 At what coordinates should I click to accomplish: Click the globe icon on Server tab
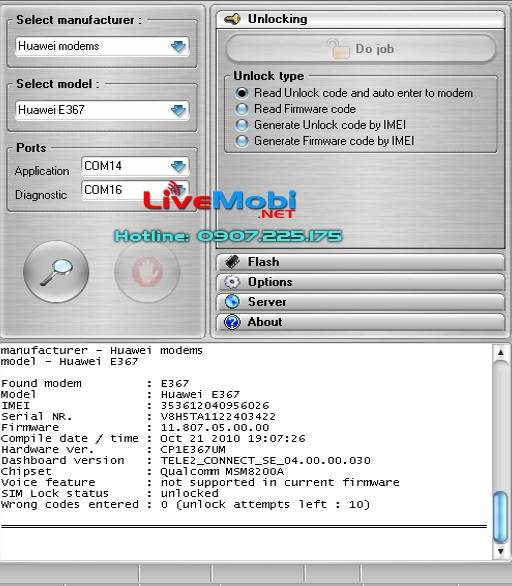tap(232, 302)
